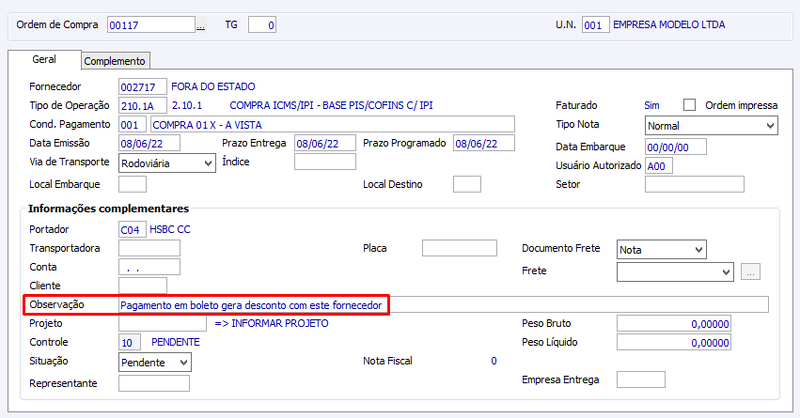Open the Tipo Nota dropdown

pos(711,126)
